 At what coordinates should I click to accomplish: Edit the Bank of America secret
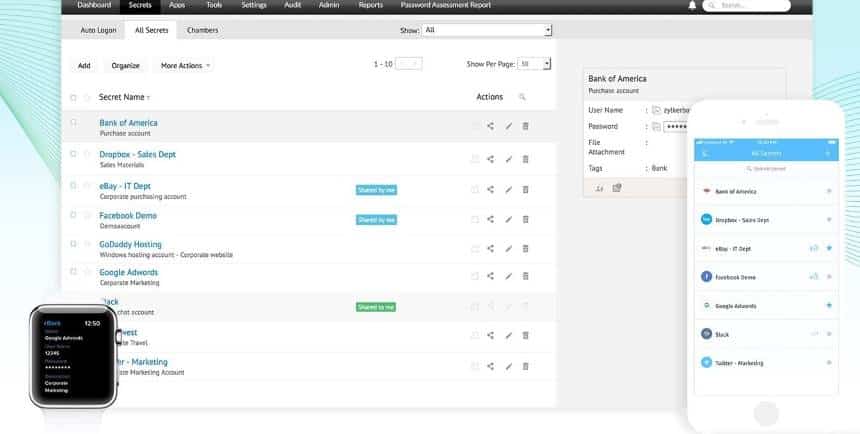click(x=508, y=126)
